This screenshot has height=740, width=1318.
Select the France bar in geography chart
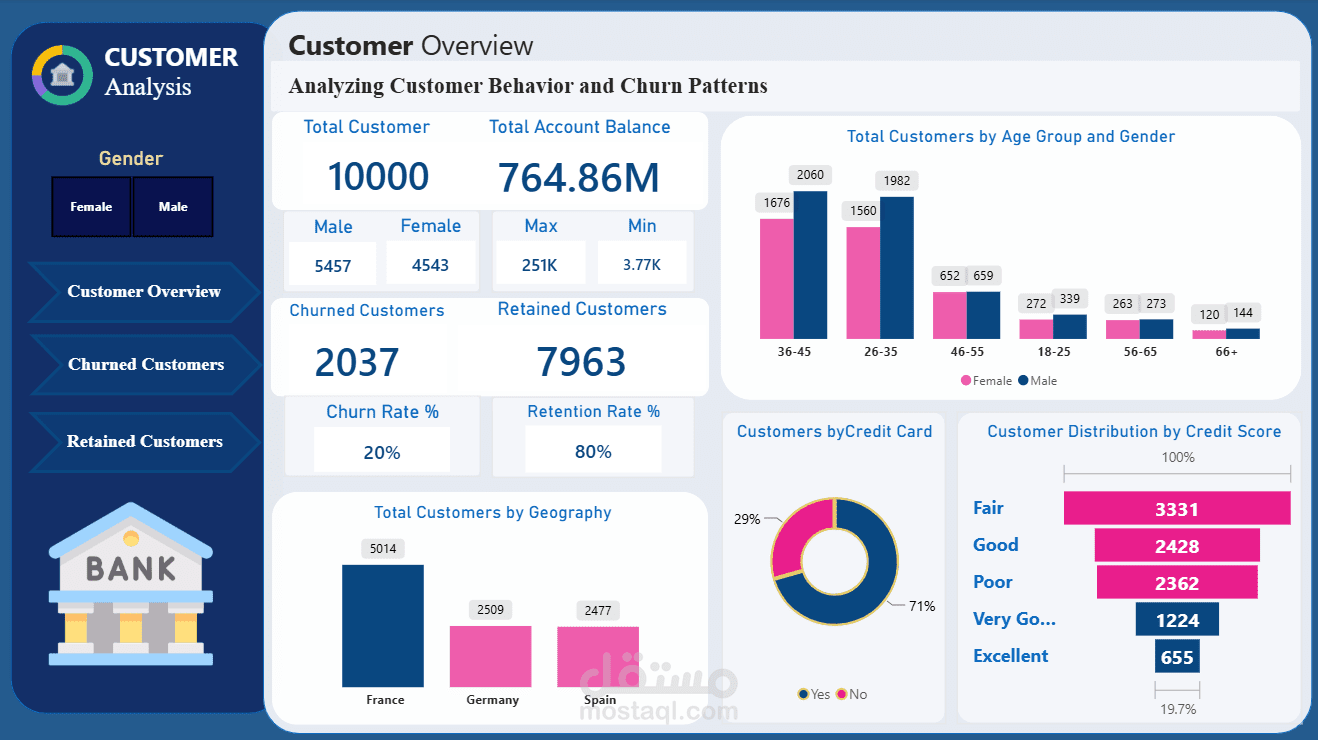tap(383, 626)
